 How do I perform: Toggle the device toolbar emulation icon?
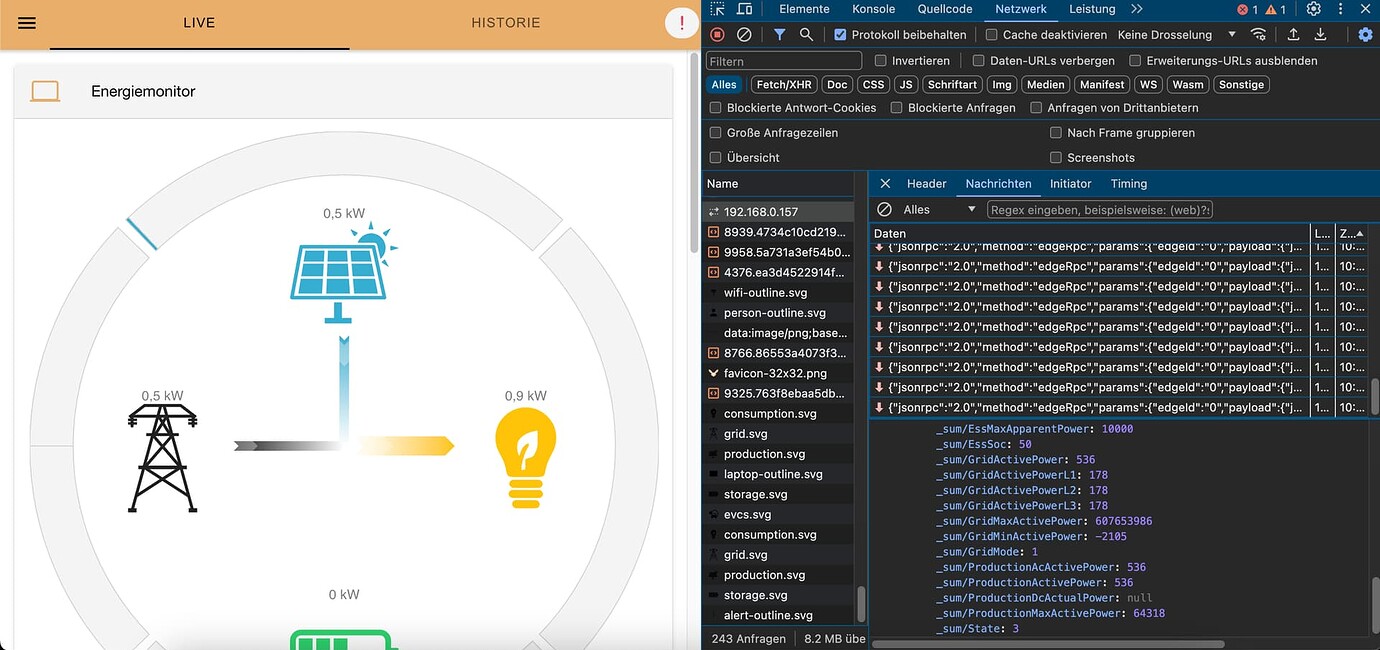(745, 9)
